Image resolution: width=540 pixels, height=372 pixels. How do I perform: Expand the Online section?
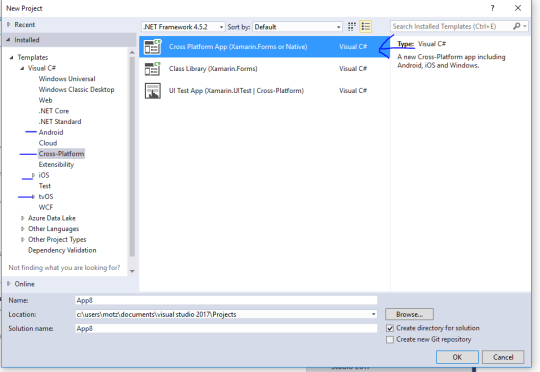[9, 284]
